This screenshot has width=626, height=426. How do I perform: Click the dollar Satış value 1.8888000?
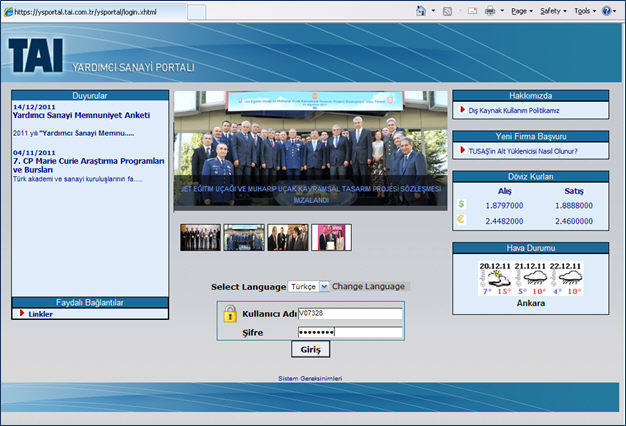pyautogui.click(x=574, y=206)
